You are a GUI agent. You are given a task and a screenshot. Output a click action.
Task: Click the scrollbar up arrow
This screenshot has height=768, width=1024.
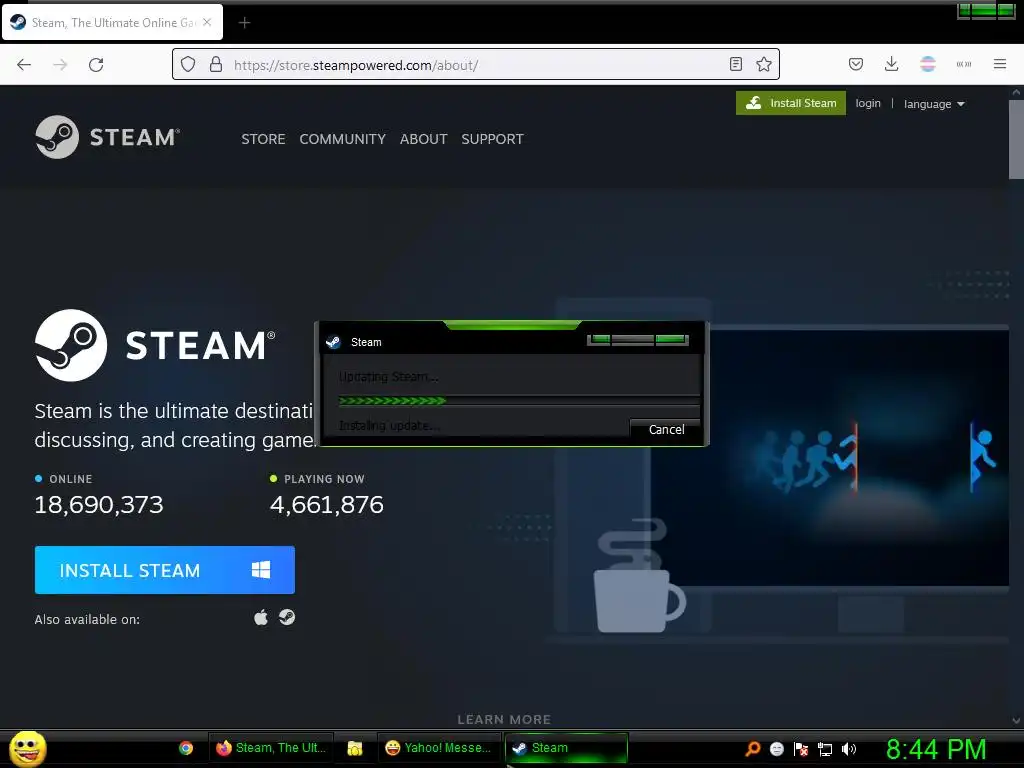1016,92
